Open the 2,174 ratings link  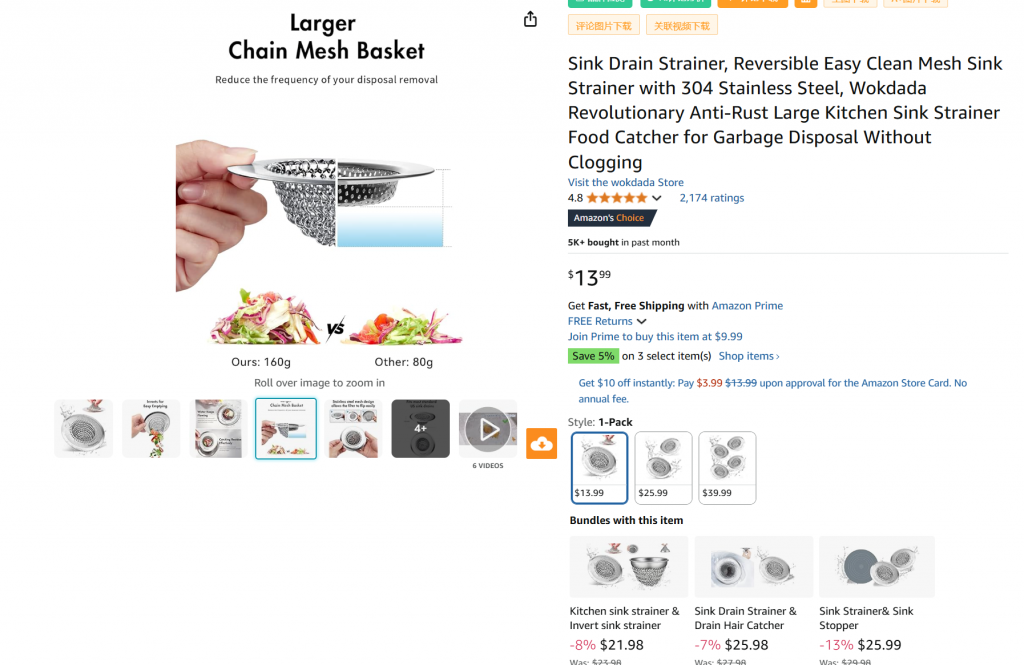(x=711, y=198)
